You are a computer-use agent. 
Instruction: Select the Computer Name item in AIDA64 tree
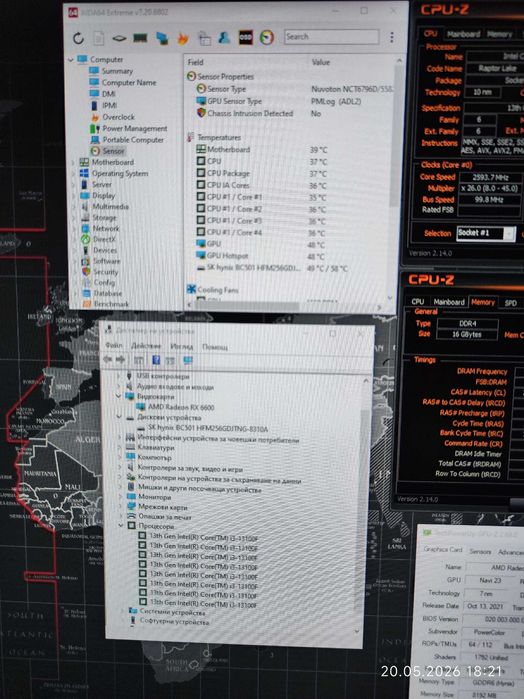pos(123,82)
